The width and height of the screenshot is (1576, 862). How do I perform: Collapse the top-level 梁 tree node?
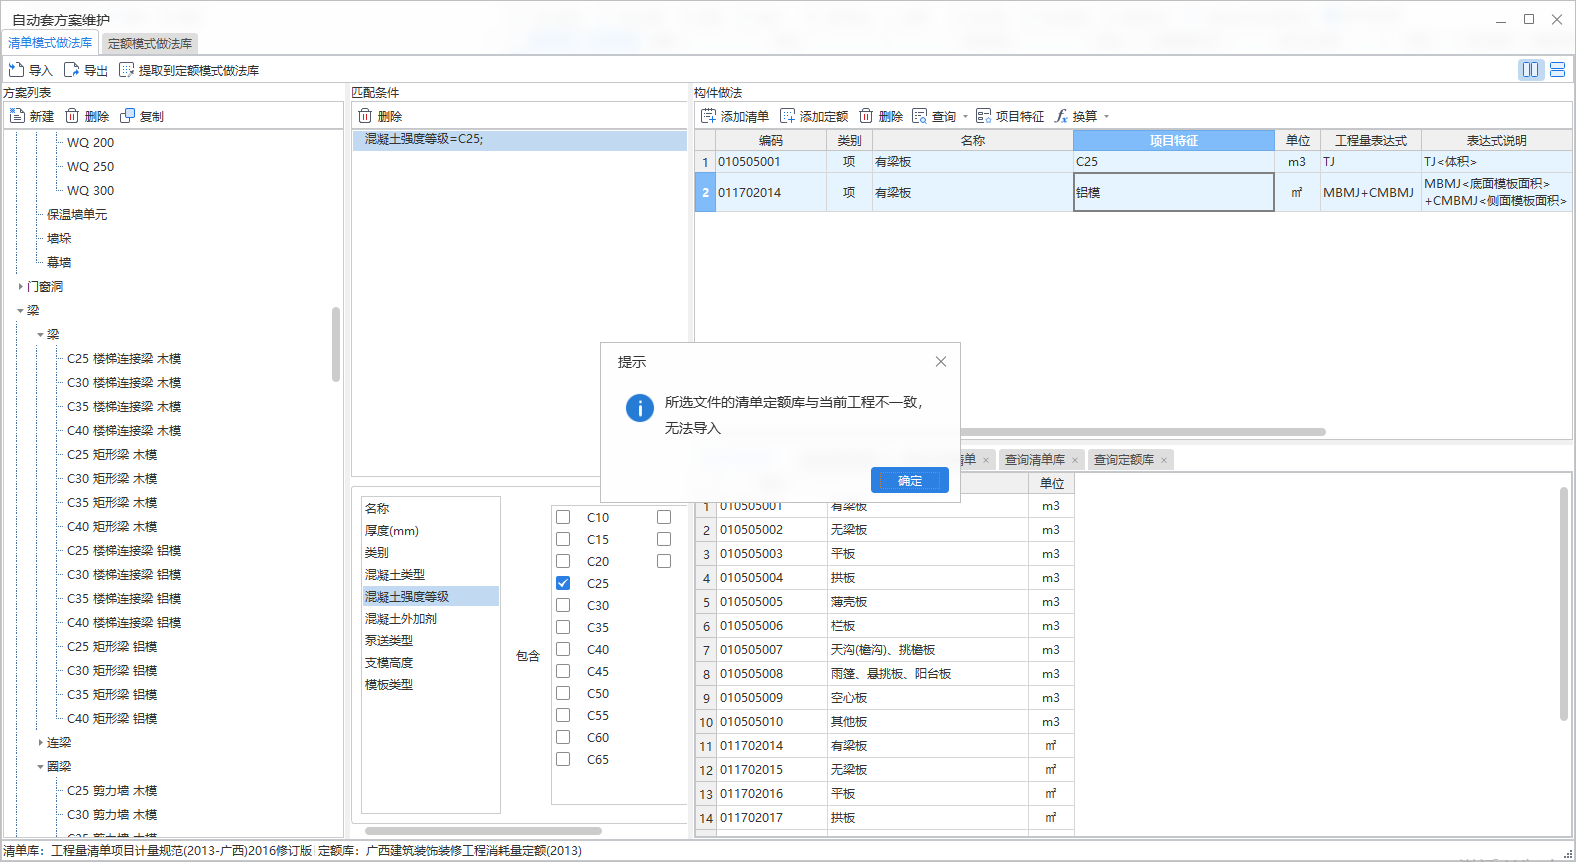coord(20,310)
